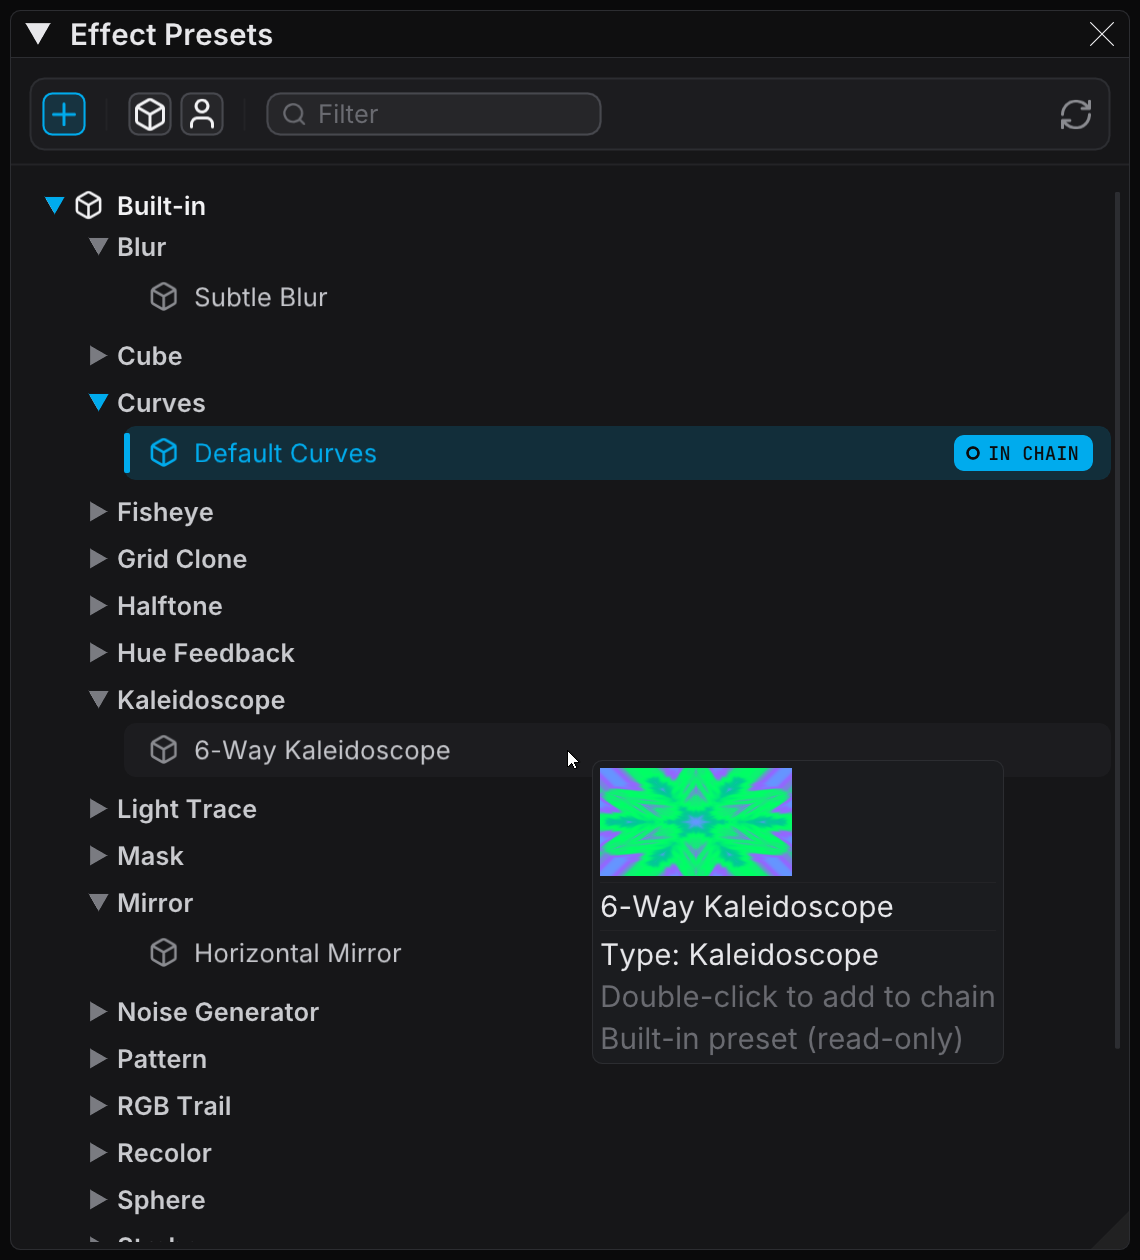The width and height of the screenshot is (1140, 1260).
Task: Collapse the Mirror category arrow
Action: point(98,902)
